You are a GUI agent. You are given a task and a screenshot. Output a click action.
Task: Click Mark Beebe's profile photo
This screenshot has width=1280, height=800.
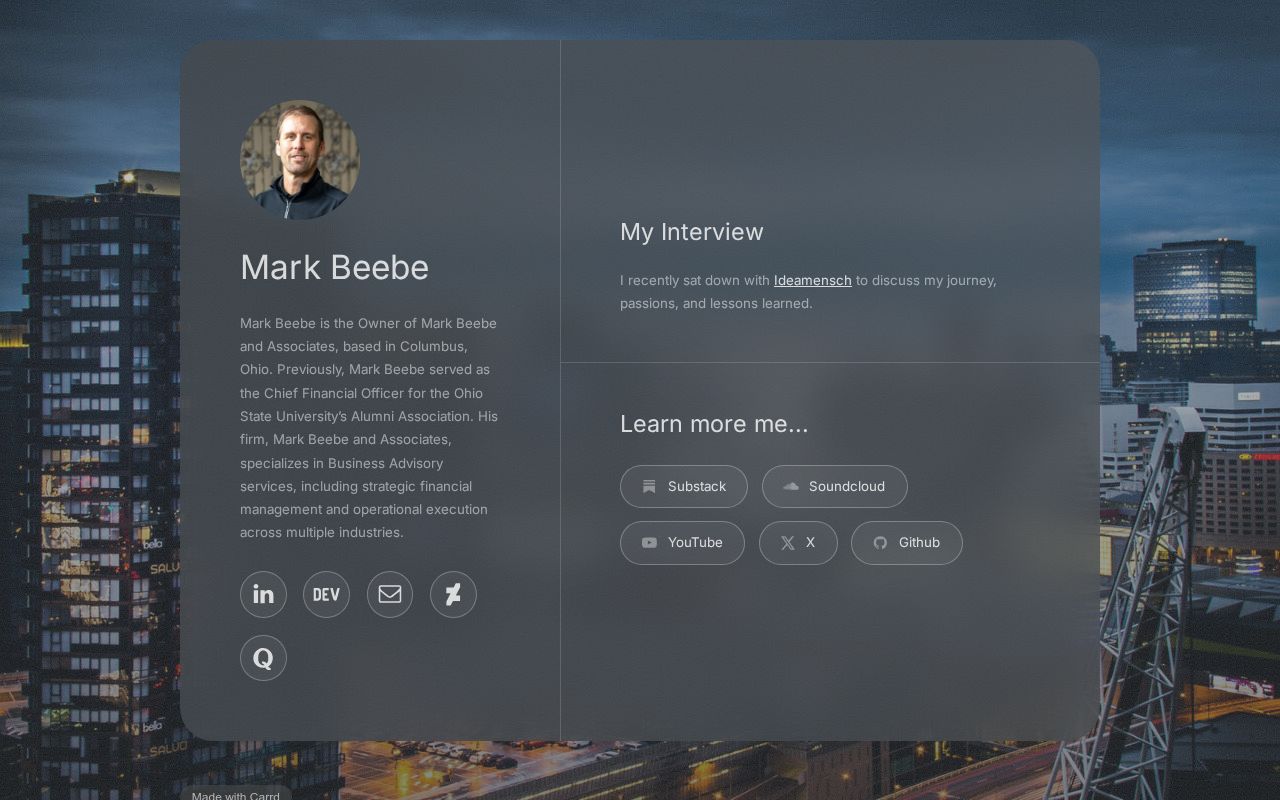pos(298,159)
